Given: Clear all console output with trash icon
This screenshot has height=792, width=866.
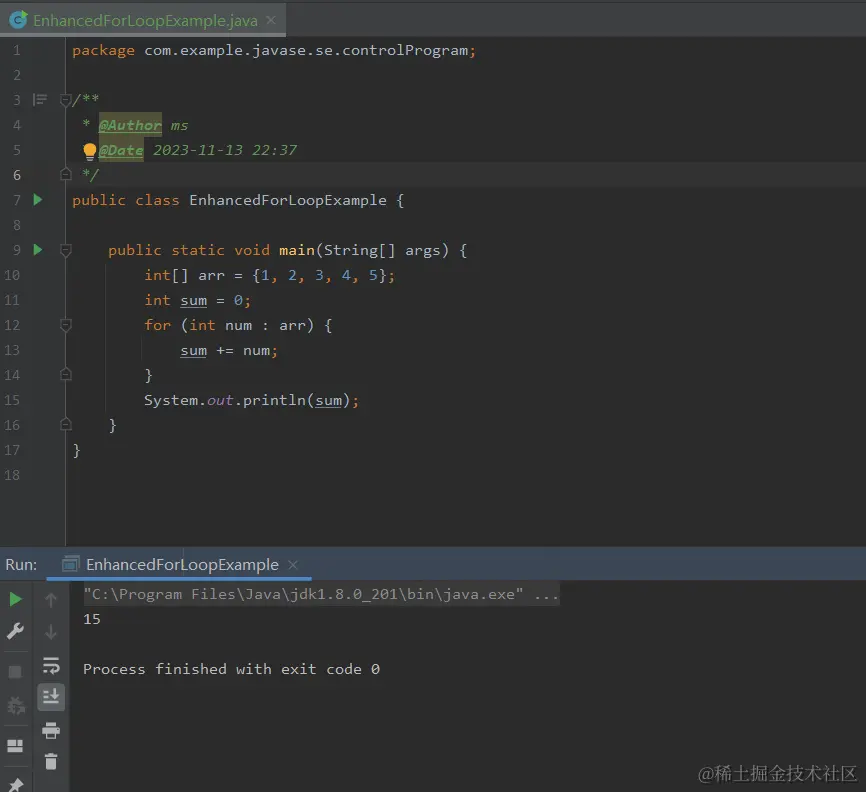Looking at the screenshot, I should click(51, 762).
